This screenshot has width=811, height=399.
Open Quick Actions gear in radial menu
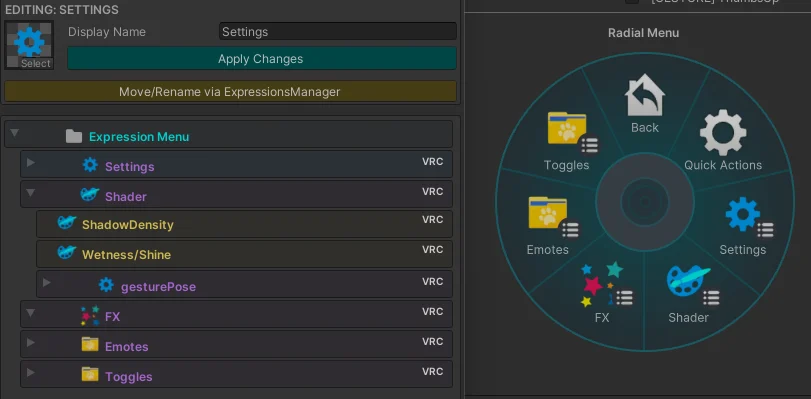(723, 132)
